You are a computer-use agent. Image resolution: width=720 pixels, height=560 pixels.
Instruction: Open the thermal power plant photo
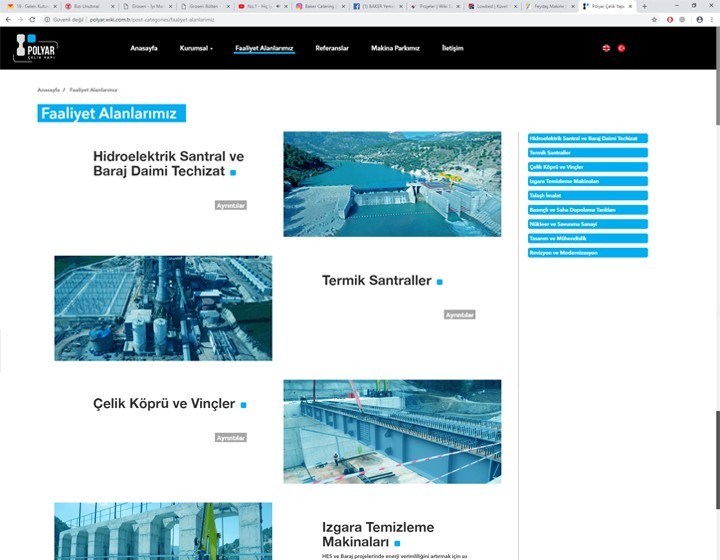pyautogui.click(x=163, y=308)
